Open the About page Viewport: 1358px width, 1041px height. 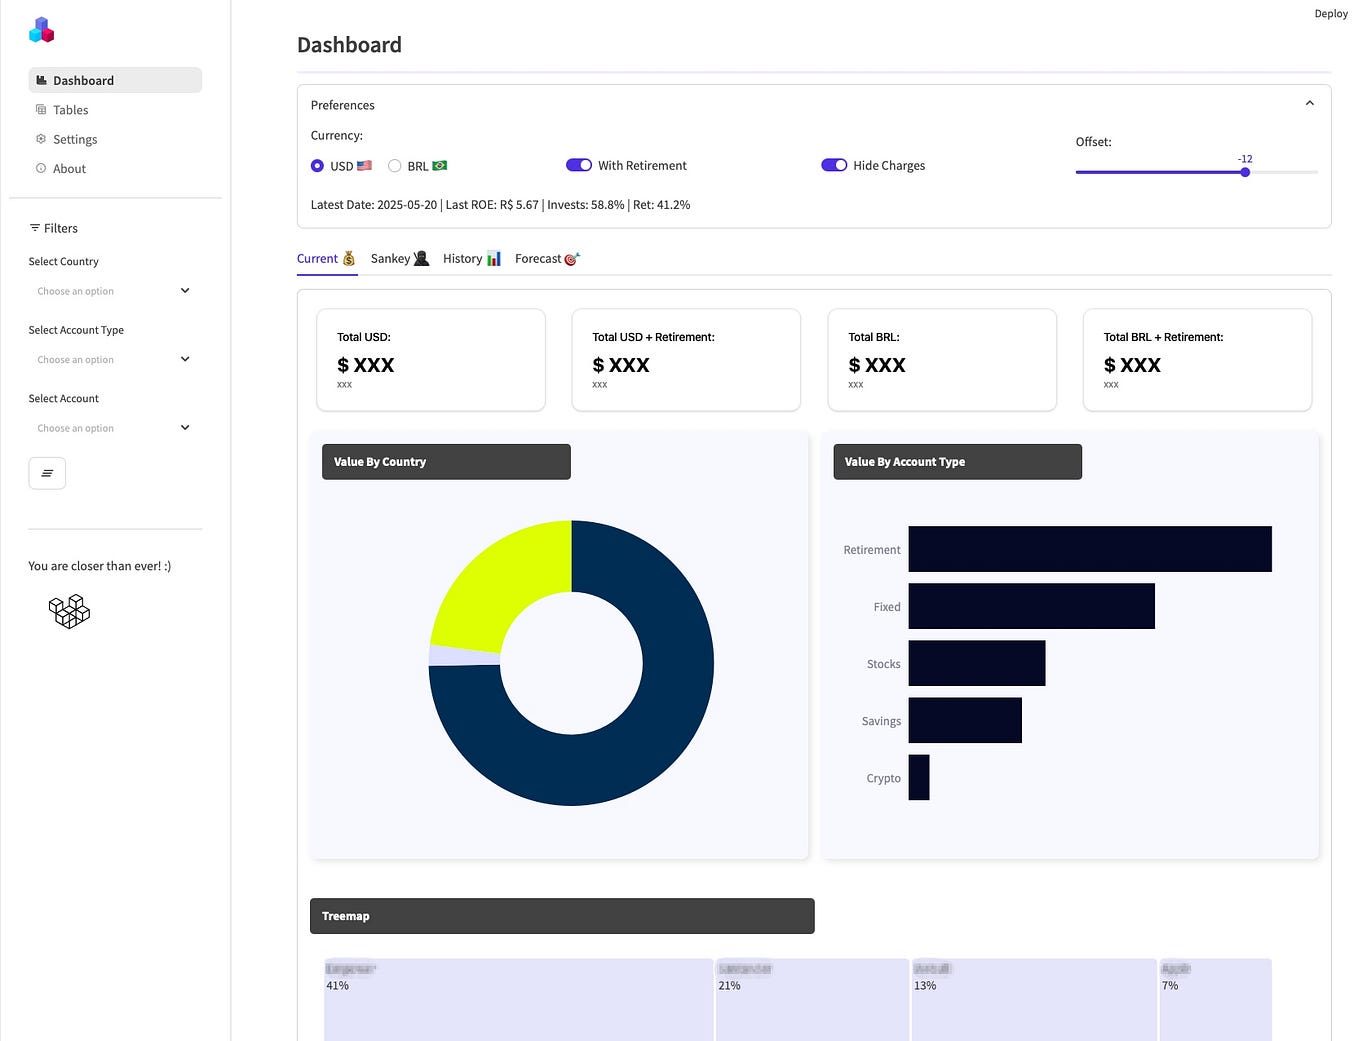click(69, 168)
